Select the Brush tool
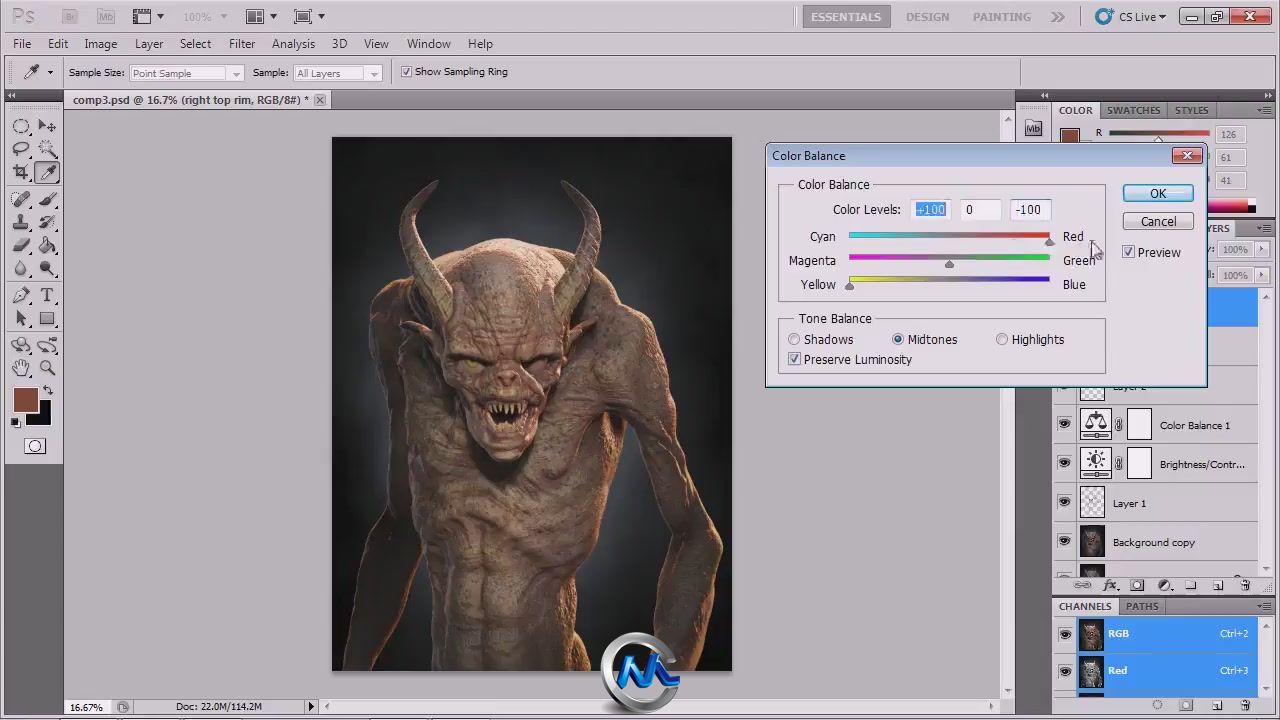This screenshot has height=720, width=1280. point(47,200)
